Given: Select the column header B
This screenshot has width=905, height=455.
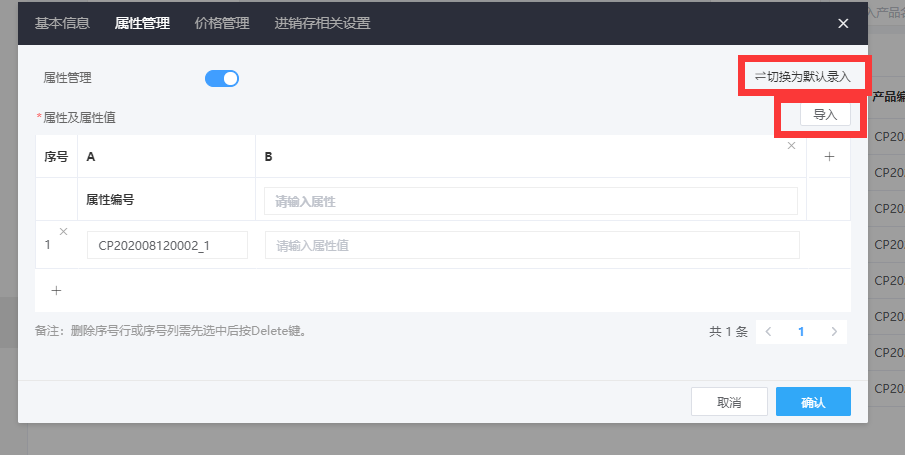Looking at the screenshot, I should click(x=268, y=156).
